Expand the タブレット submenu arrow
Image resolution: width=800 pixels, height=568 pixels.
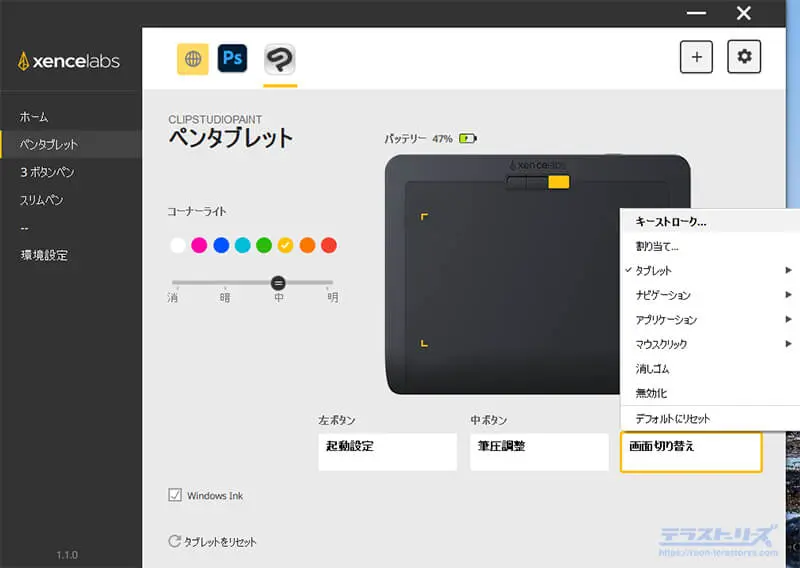pyautogui.click(x=788, y=270)
